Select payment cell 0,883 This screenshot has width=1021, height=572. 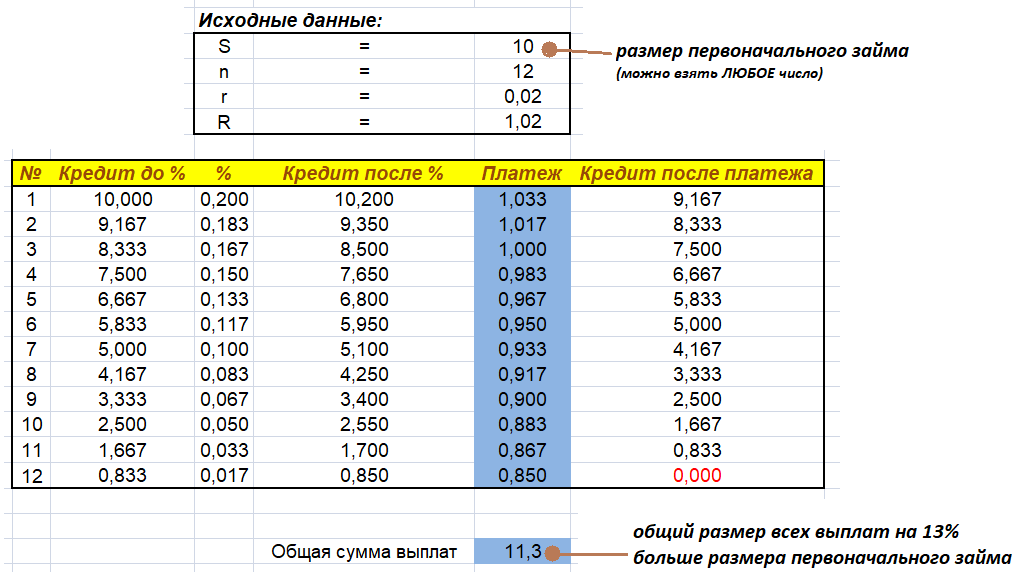(522, 425)
